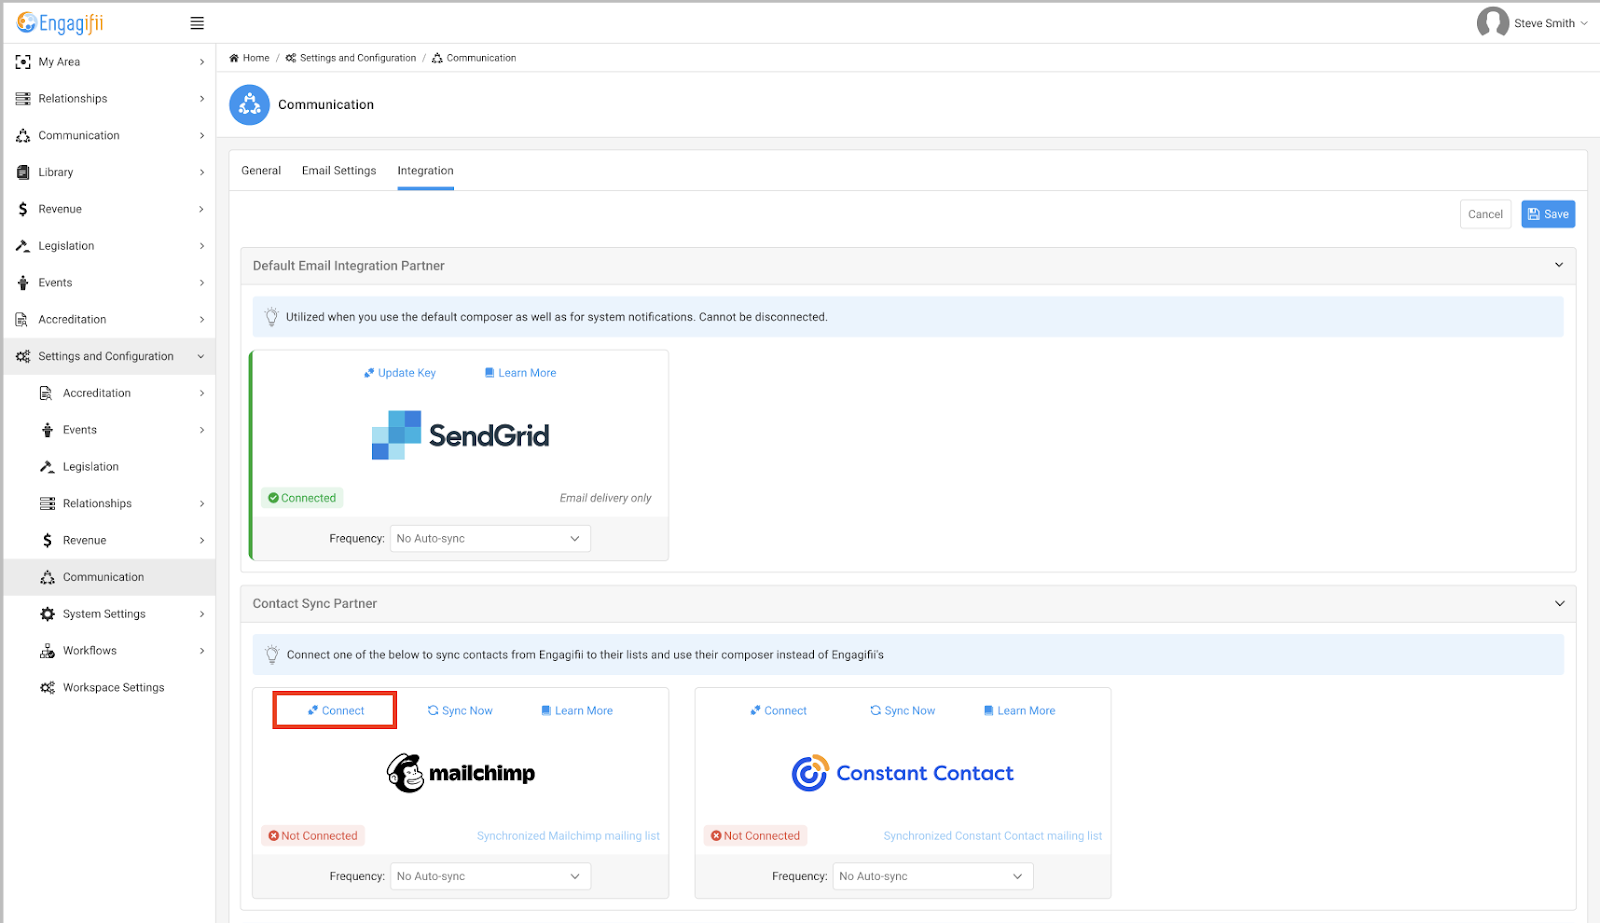Expand My Area sidebar chevron
Viewport: 1600px width, 923px height.
point(202,62)
